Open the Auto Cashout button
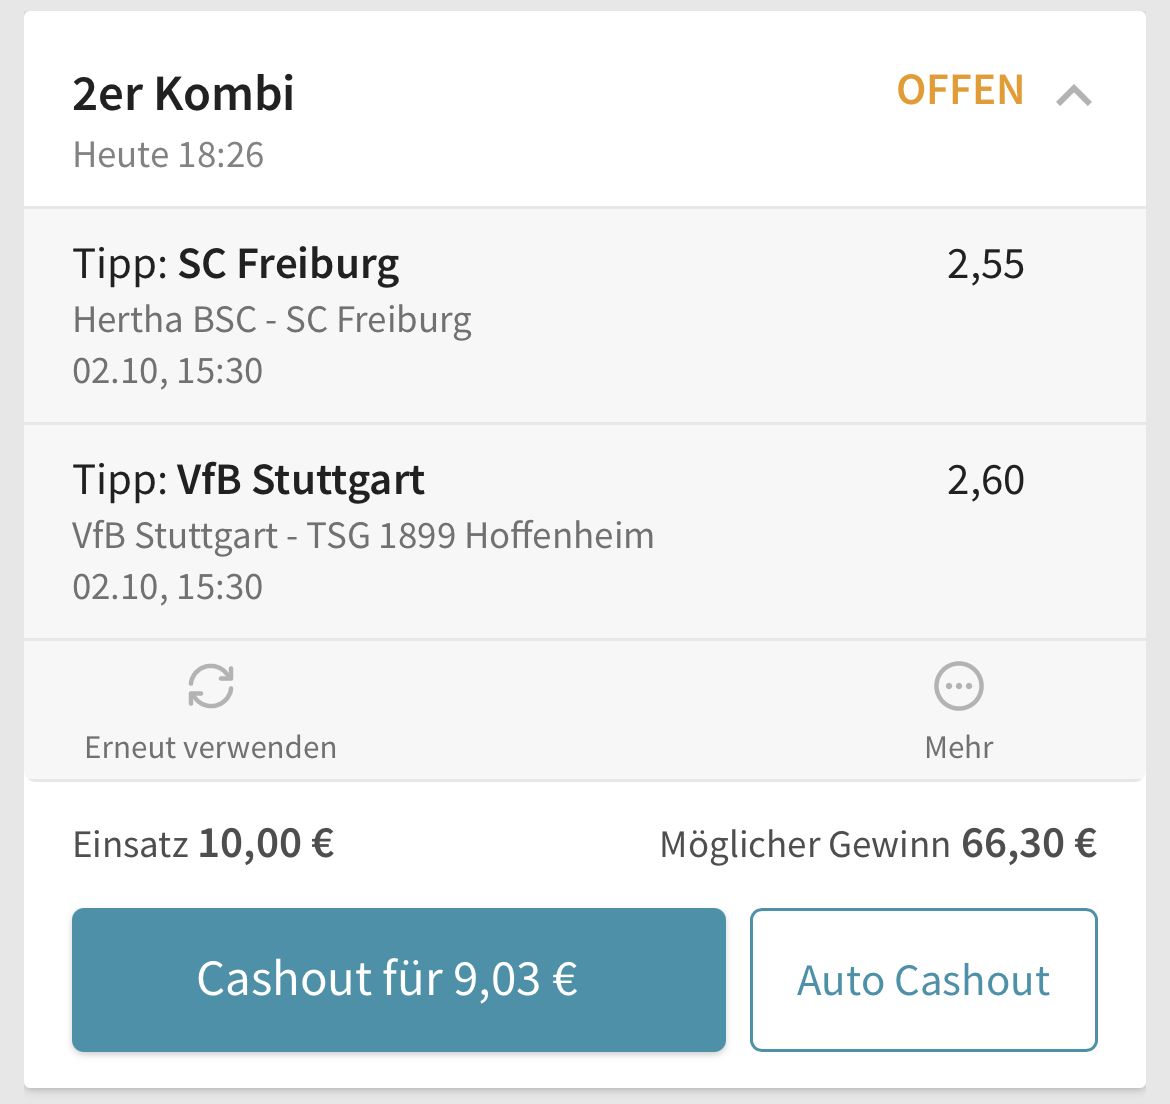 pos(924,979)
